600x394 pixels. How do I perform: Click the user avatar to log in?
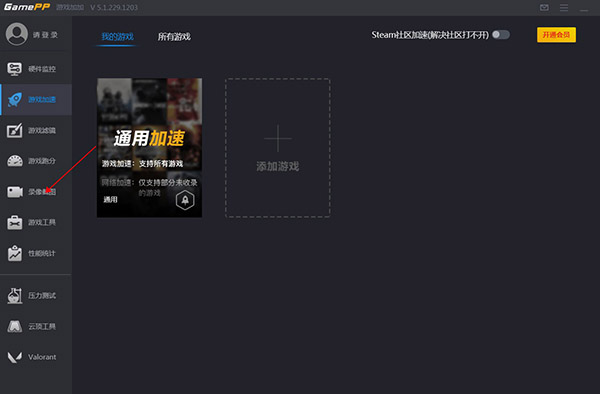(x=16, y=34)
